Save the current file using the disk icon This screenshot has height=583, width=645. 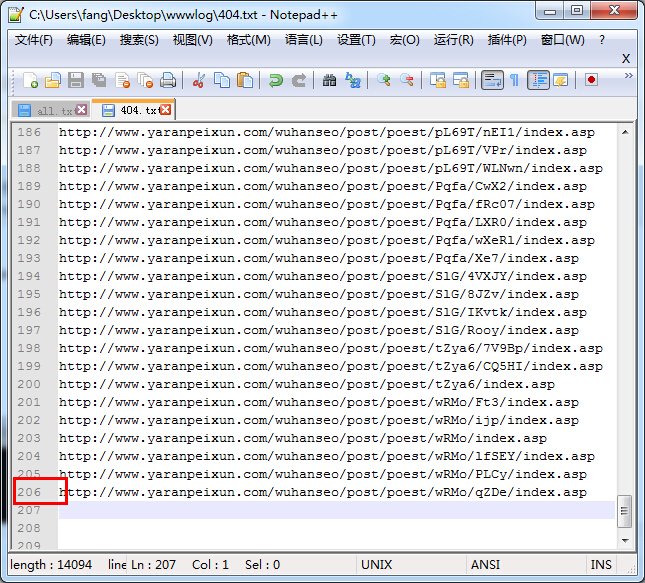[76, 80]
